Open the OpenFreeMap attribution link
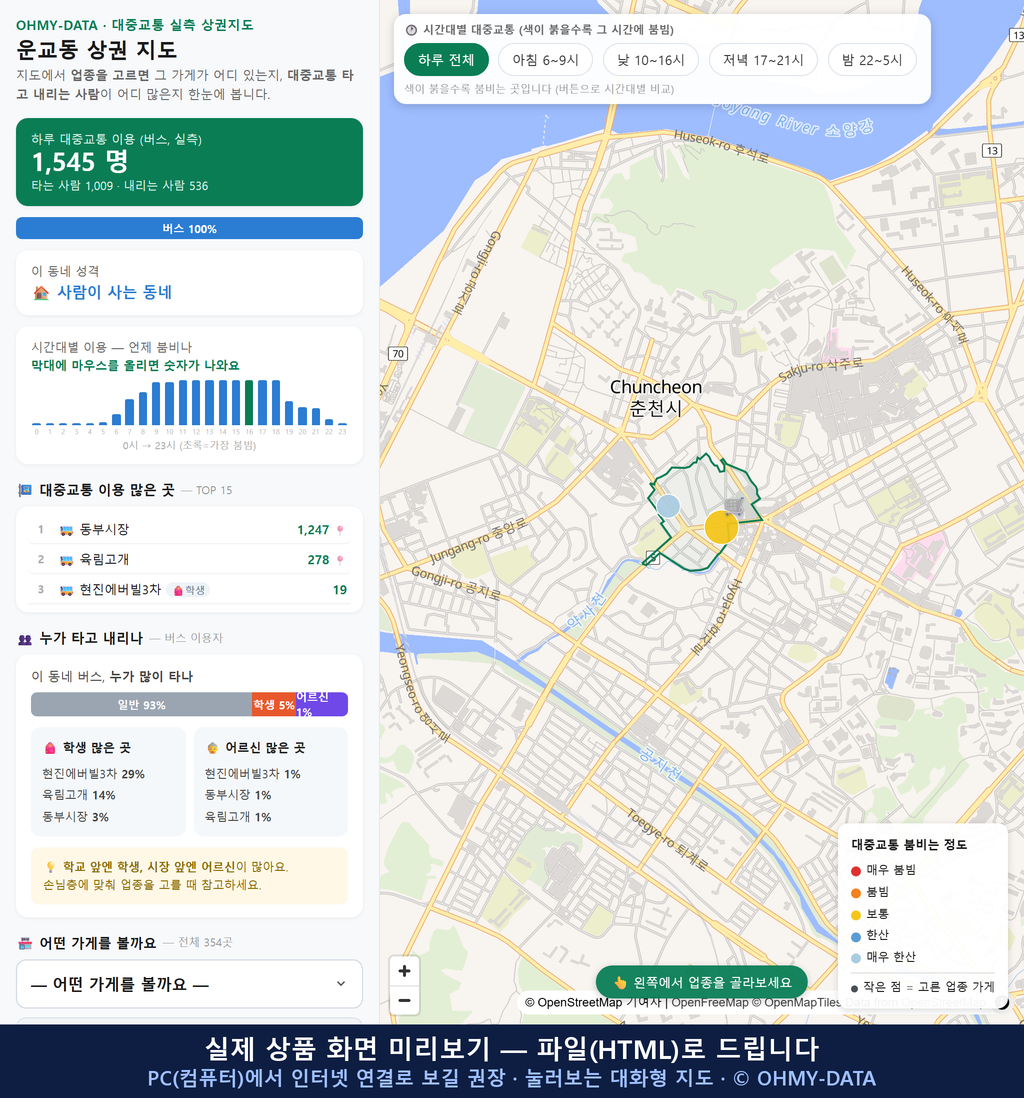1024x1098 pixels. (x=710, y=1003)
